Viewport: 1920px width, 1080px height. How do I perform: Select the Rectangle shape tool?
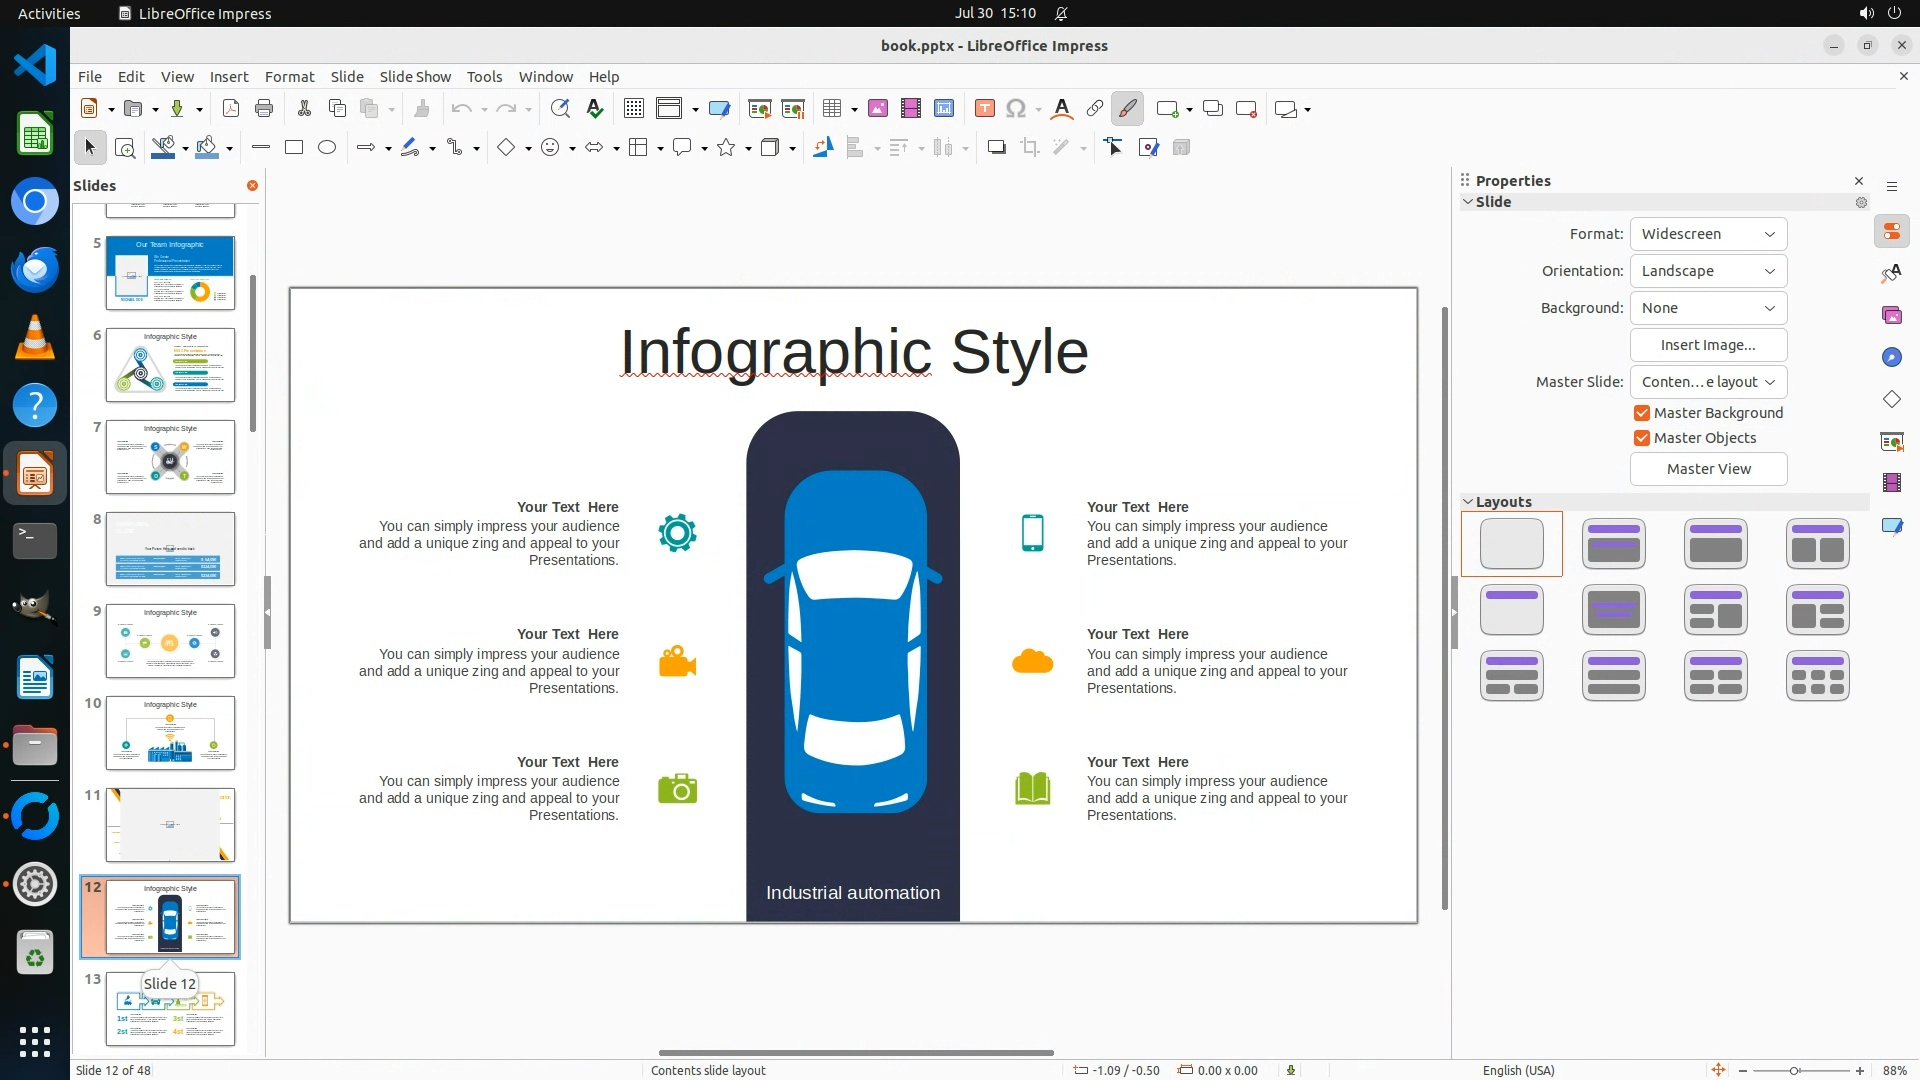[293, 148]
